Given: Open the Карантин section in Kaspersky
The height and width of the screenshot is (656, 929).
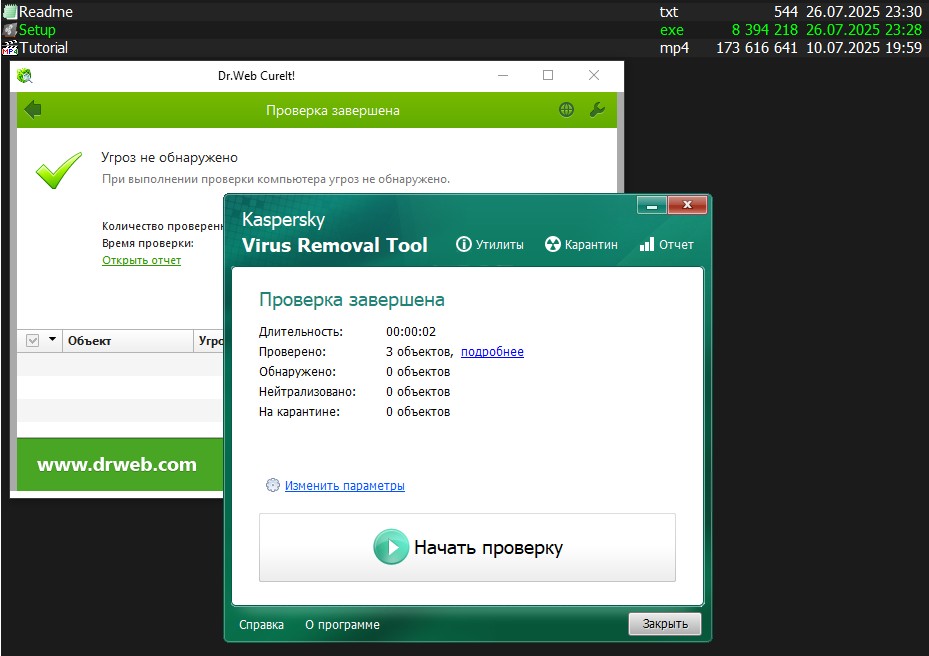Looking at the screenshot, I should point(581,245).
